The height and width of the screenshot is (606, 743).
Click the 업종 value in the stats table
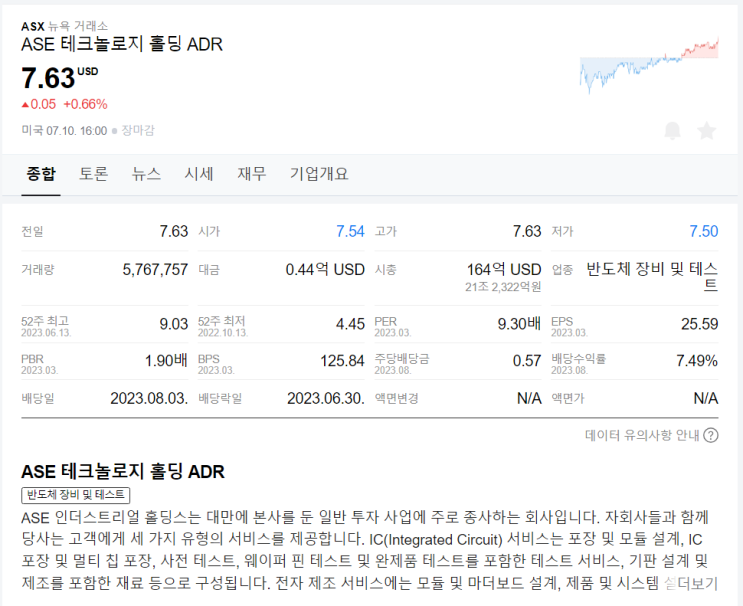[x=652, y=277]
